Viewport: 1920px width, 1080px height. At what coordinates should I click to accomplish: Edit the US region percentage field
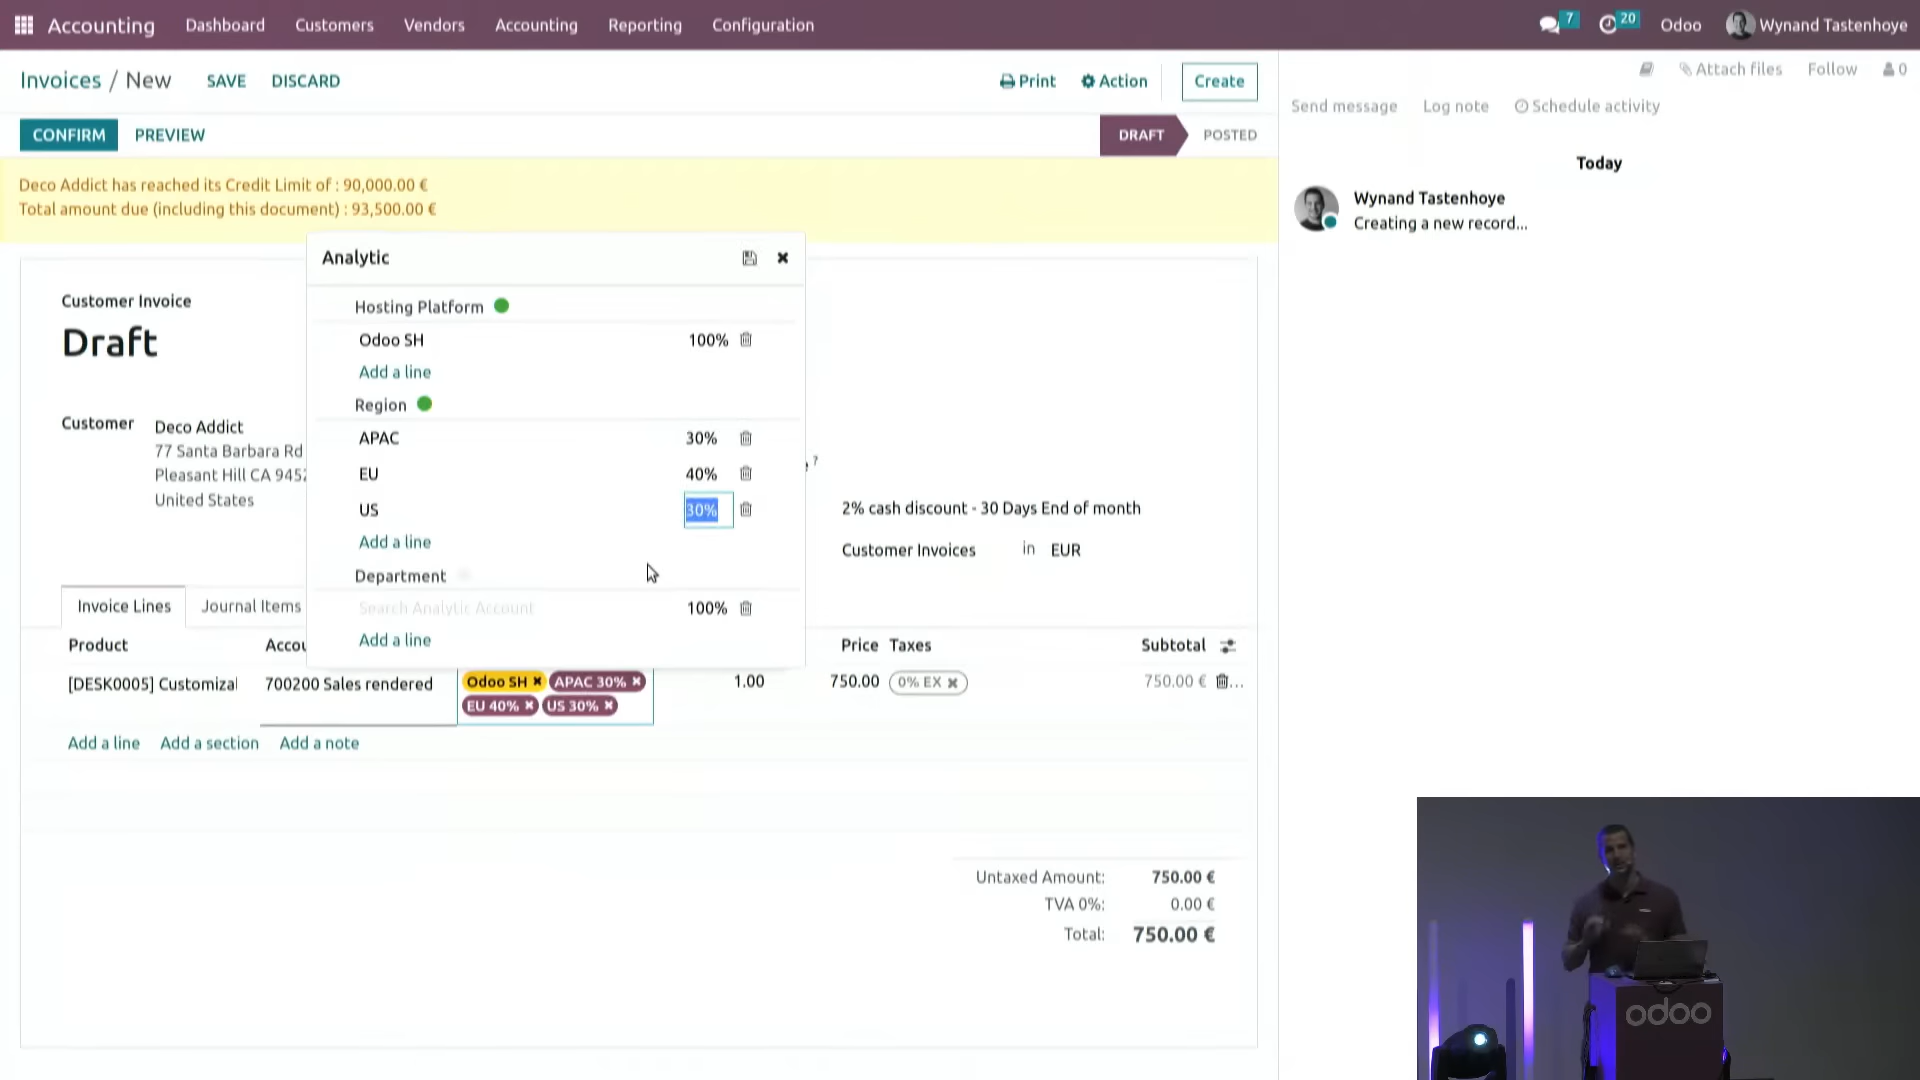[x=708, y=510]
